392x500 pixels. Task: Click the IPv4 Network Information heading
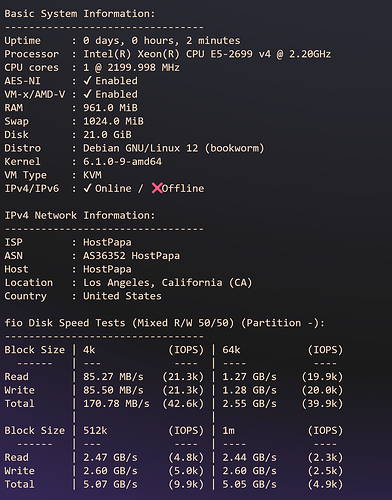(80, 215)
